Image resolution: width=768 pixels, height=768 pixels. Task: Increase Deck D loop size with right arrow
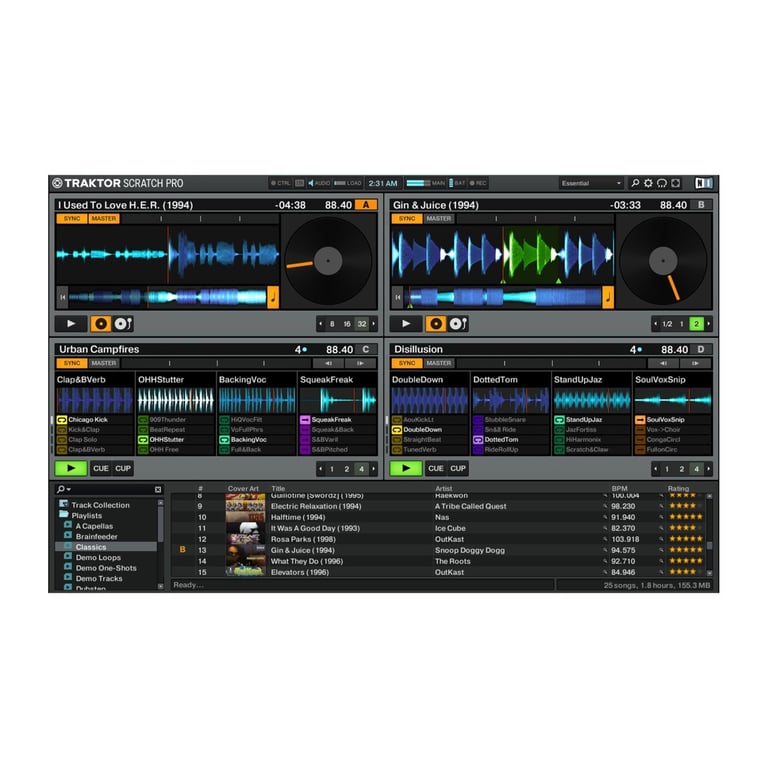click(x=709, y=469)
